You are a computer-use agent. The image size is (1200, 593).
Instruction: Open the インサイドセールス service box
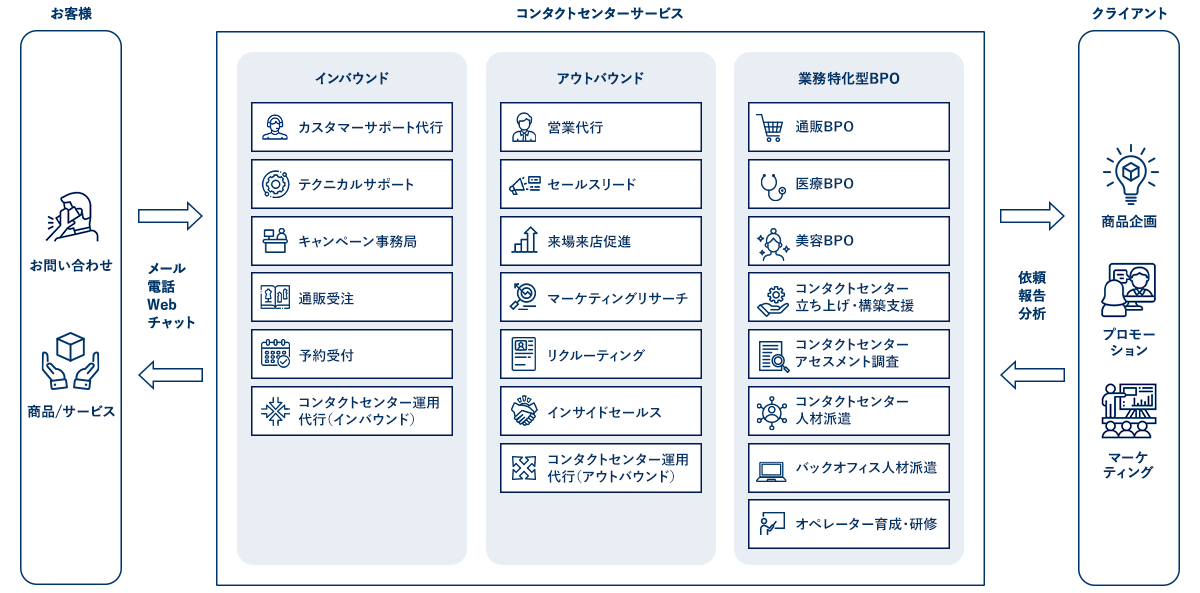point(601,411)
